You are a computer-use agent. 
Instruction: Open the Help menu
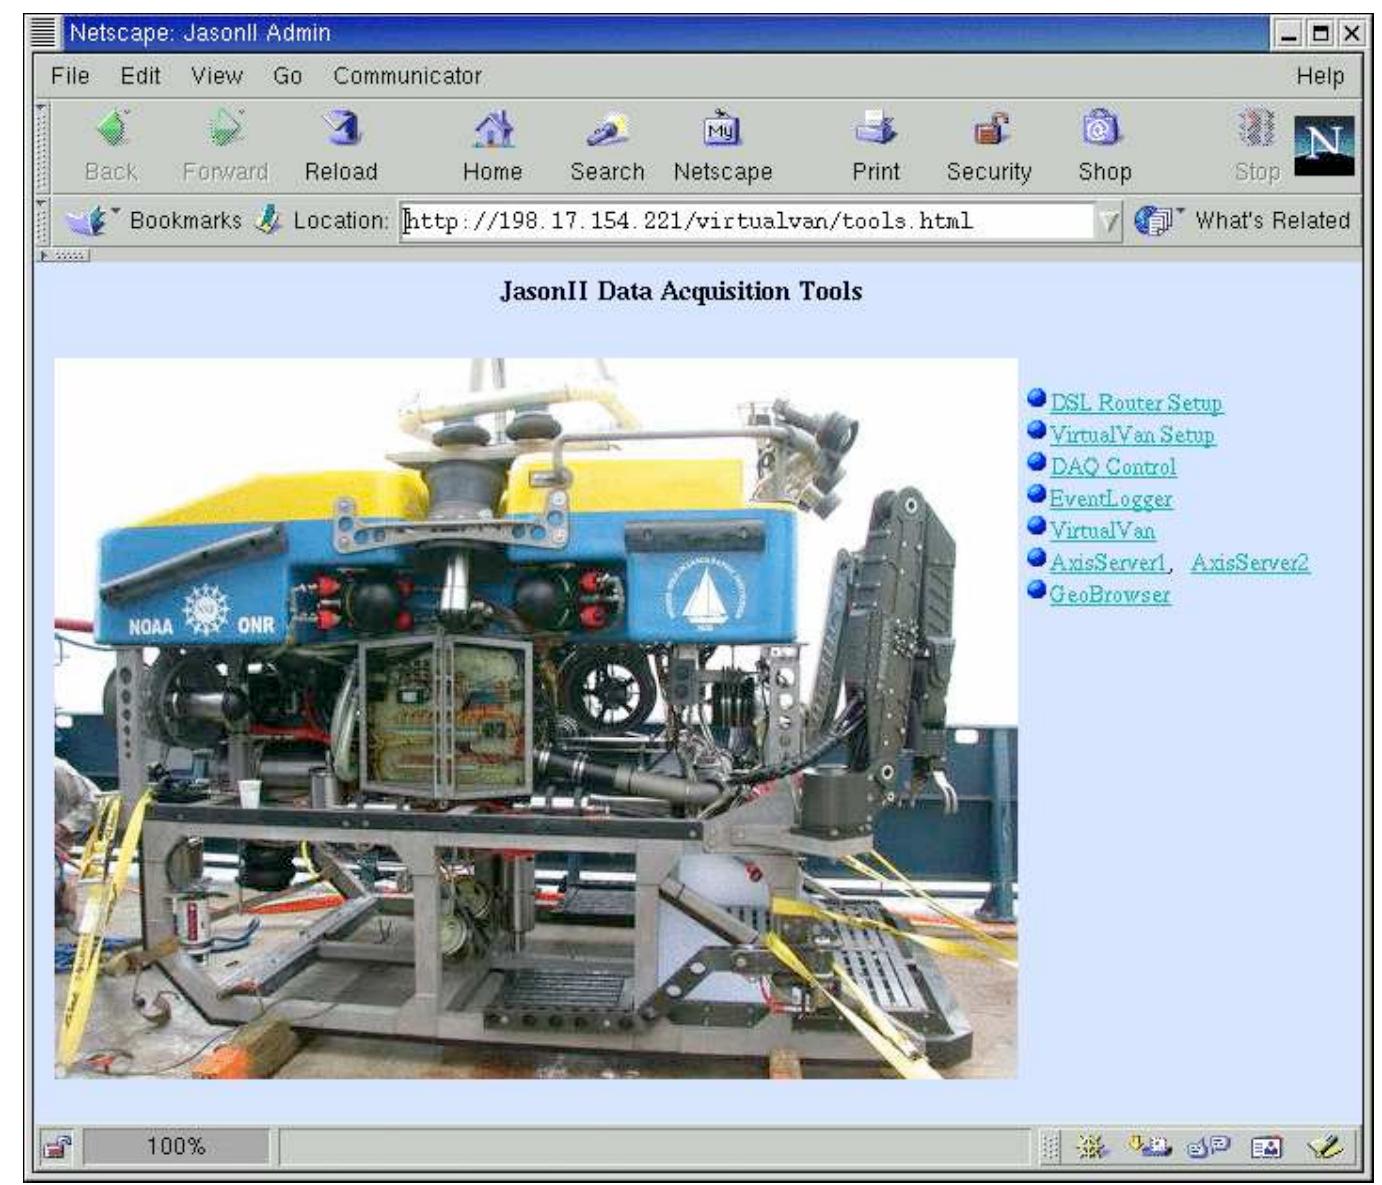click(1320, 76)
